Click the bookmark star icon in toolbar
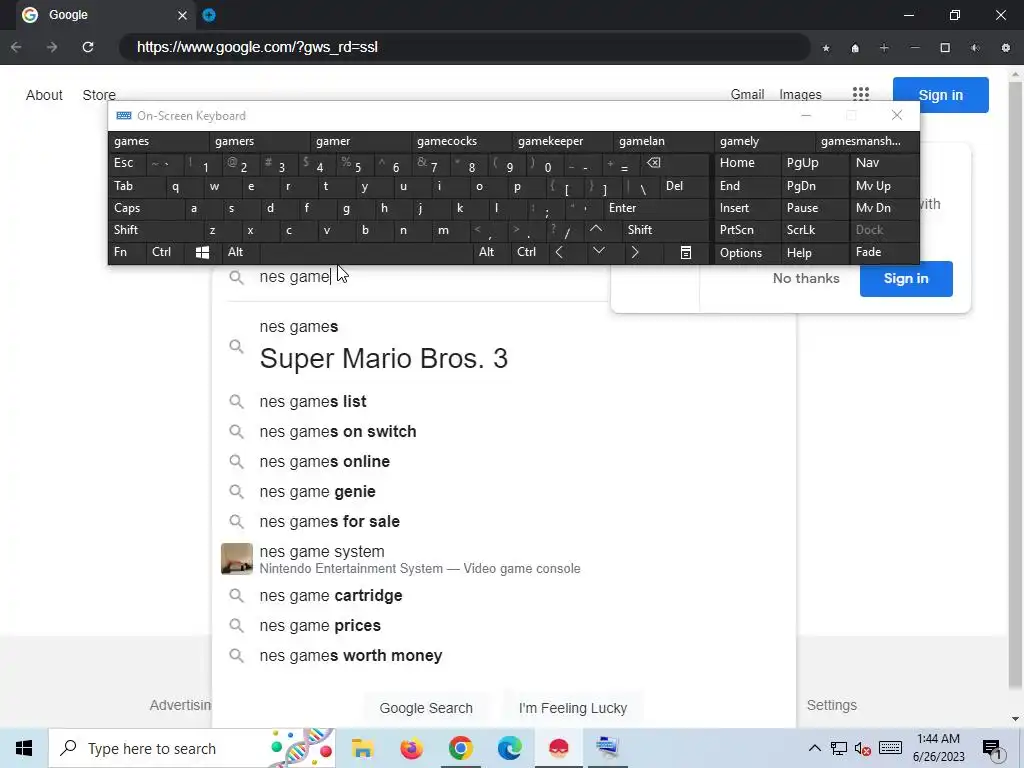Image resolution: width=1024 pixels, height=768 pixels. 826,48
